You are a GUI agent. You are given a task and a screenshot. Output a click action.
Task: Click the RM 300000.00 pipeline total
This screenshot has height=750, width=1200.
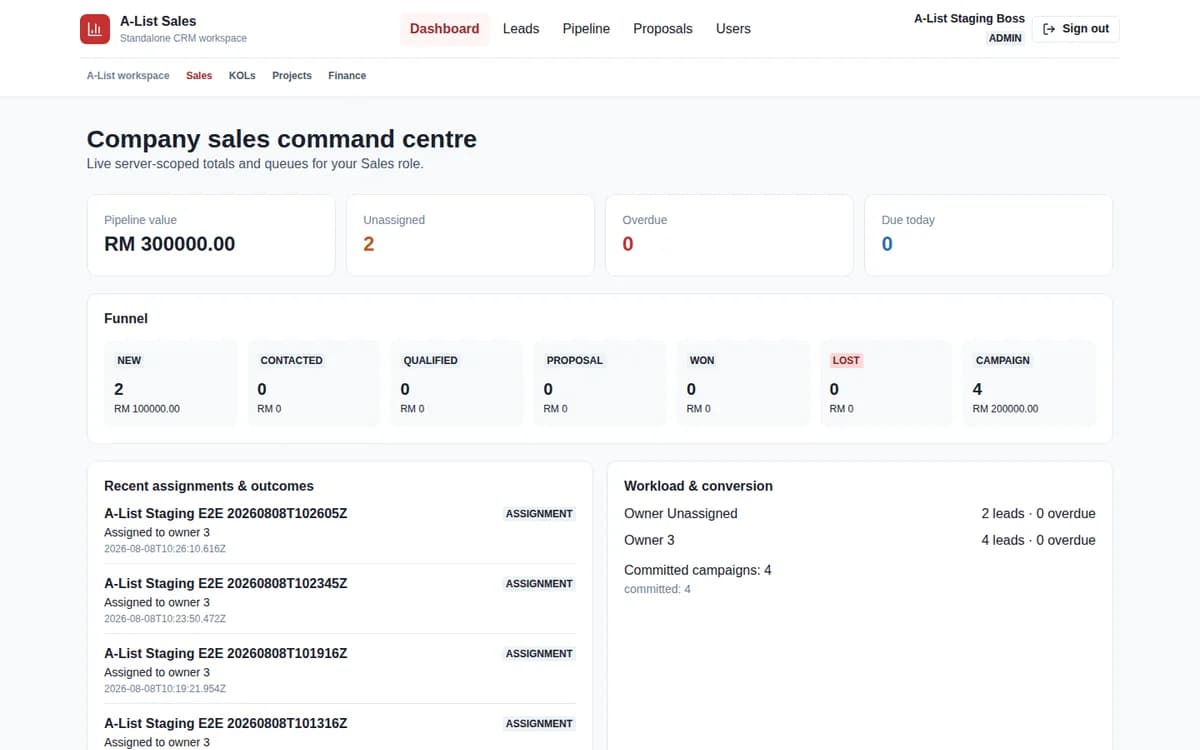[x=170, y=244]
